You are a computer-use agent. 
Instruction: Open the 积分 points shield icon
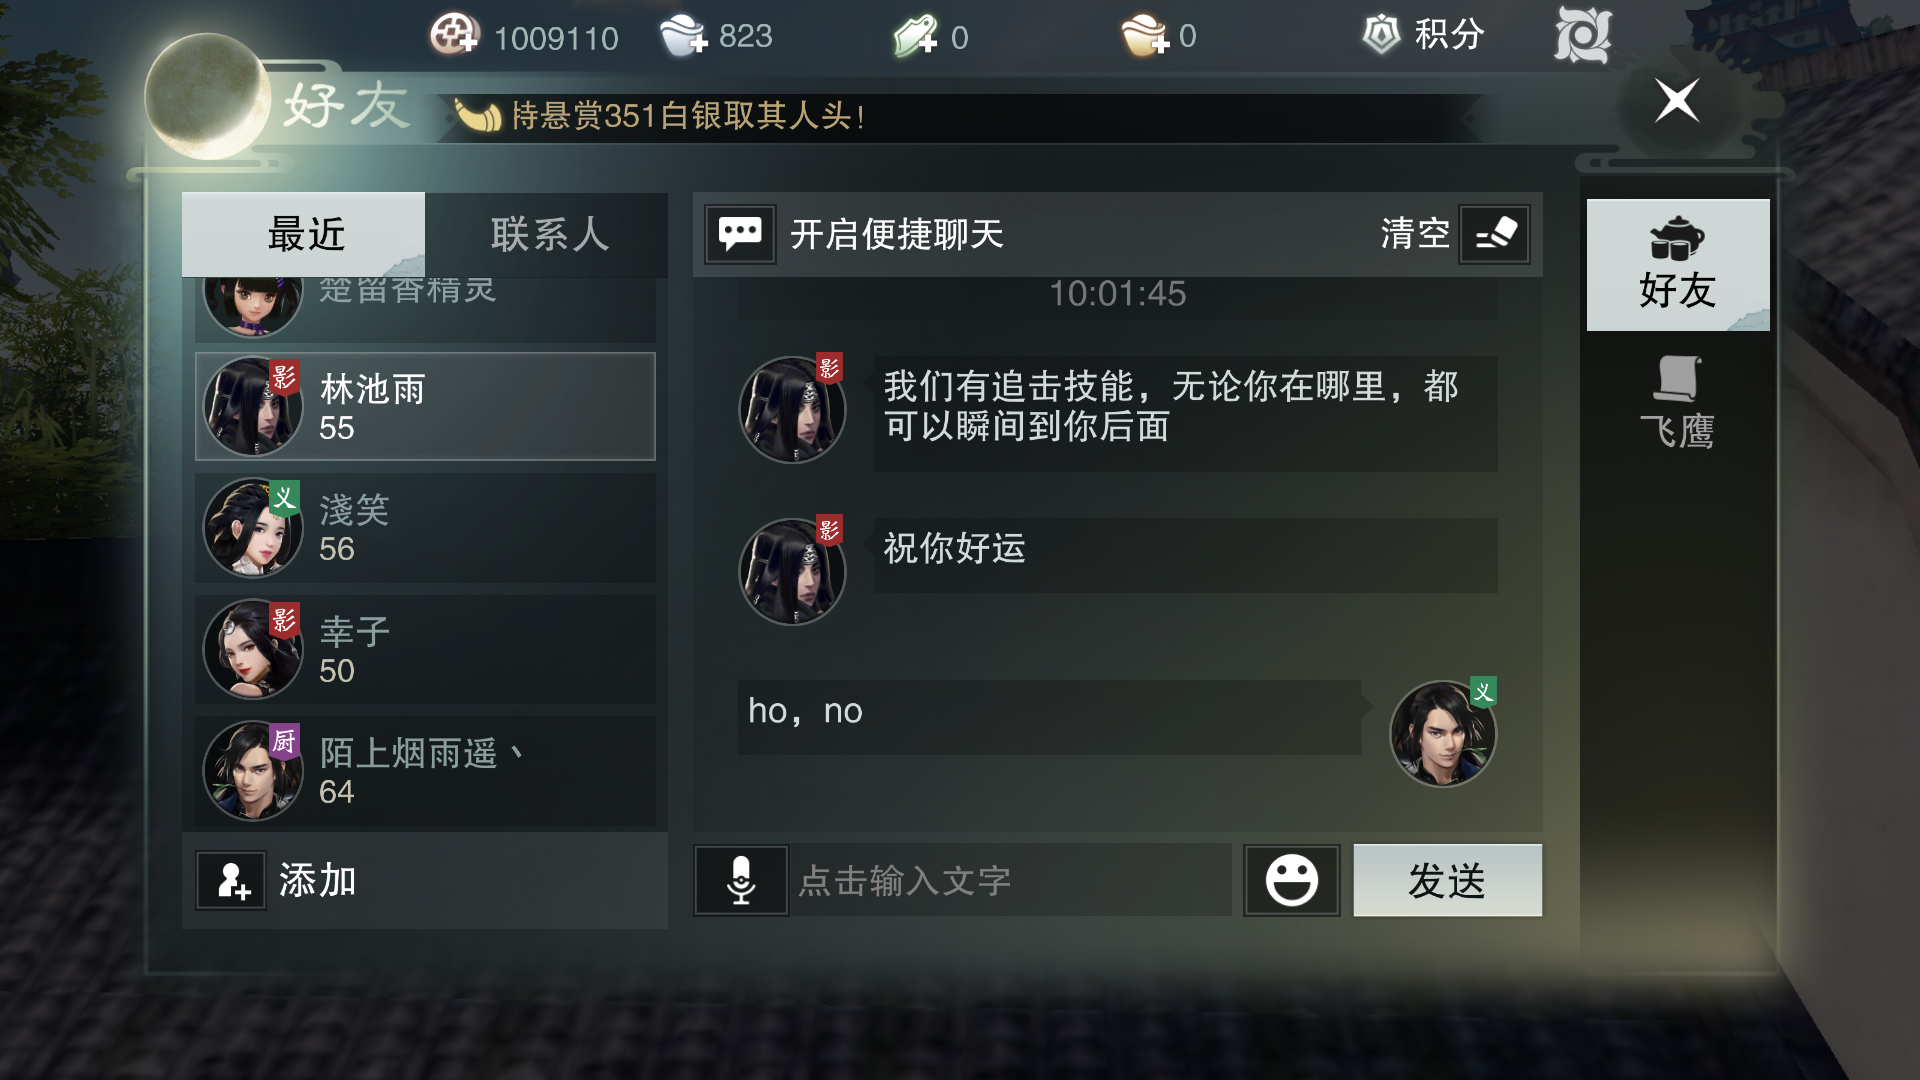pyautogui.click(x=1382, y=35)
